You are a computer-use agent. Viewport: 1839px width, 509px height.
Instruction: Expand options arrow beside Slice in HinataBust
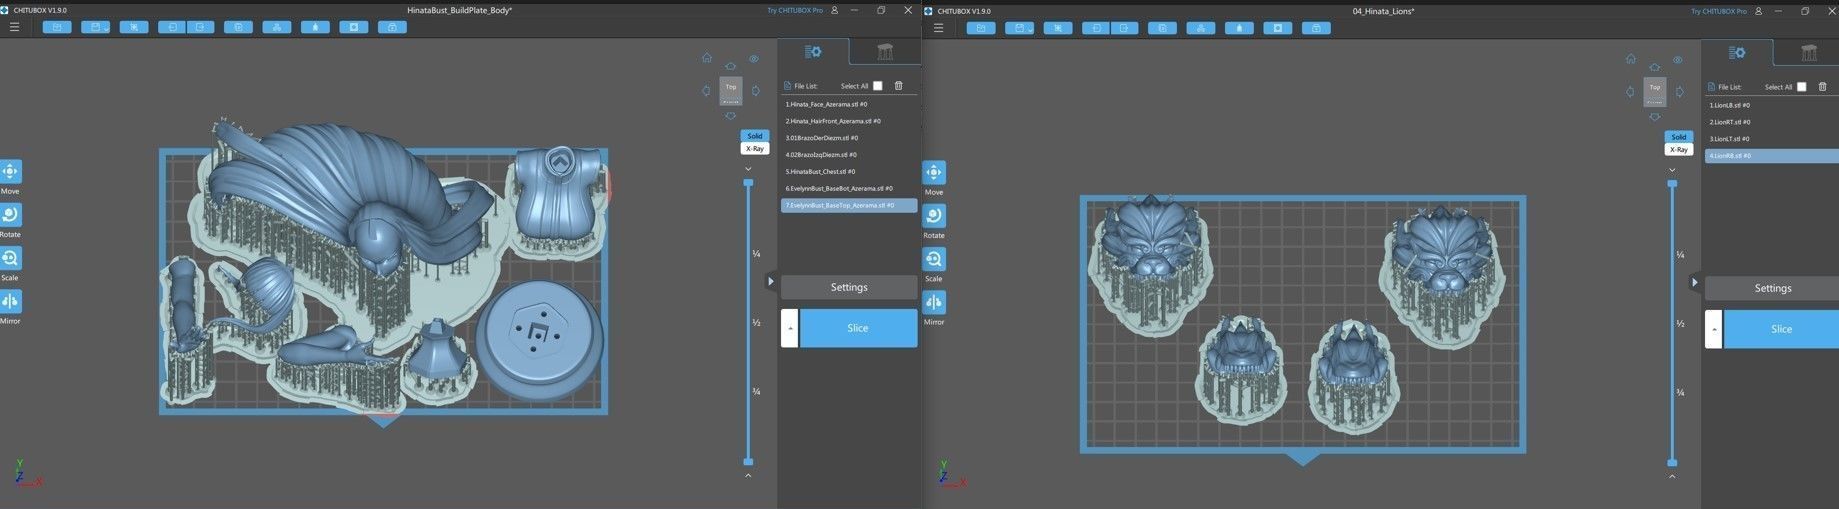[790, 328]
